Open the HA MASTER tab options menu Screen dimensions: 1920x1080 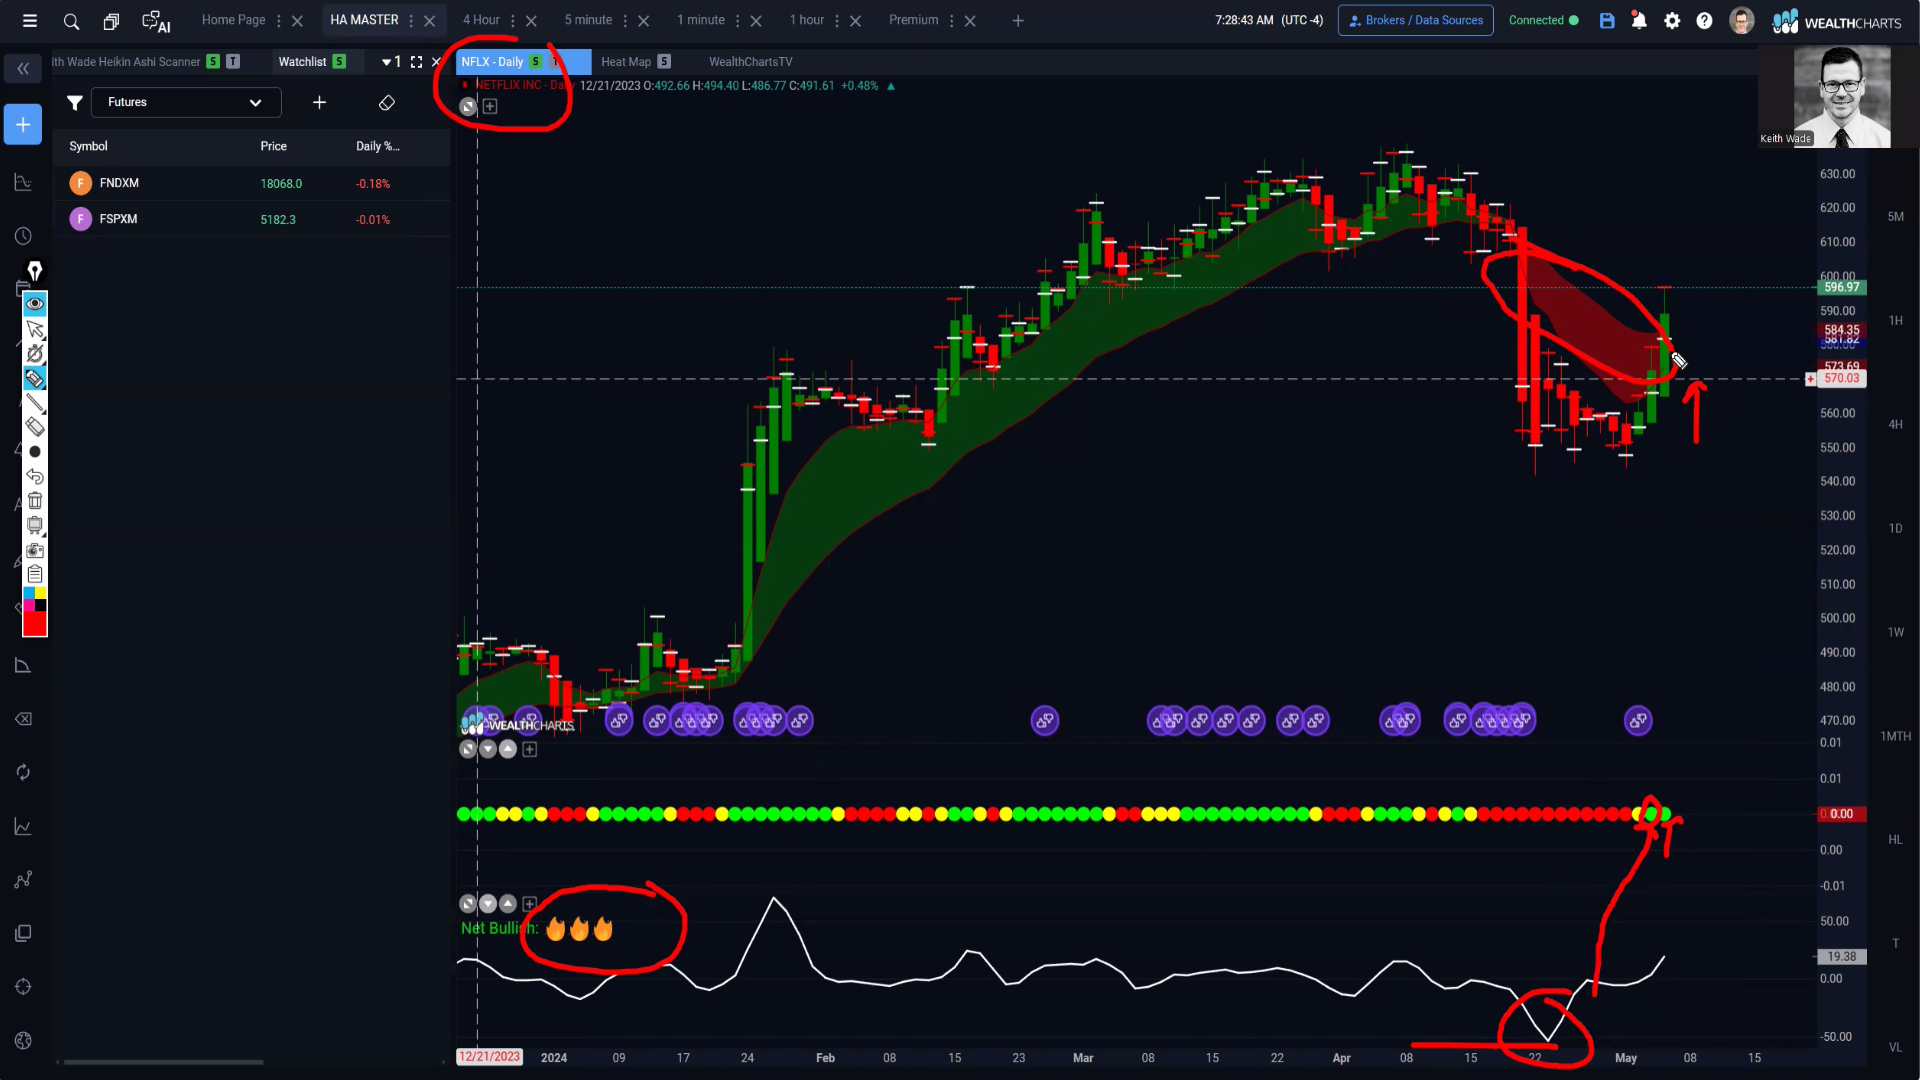coord(411,21)
